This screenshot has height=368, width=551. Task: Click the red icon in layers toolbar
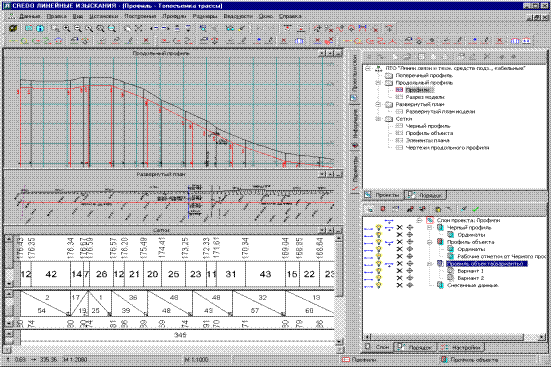tap(383, 209)
